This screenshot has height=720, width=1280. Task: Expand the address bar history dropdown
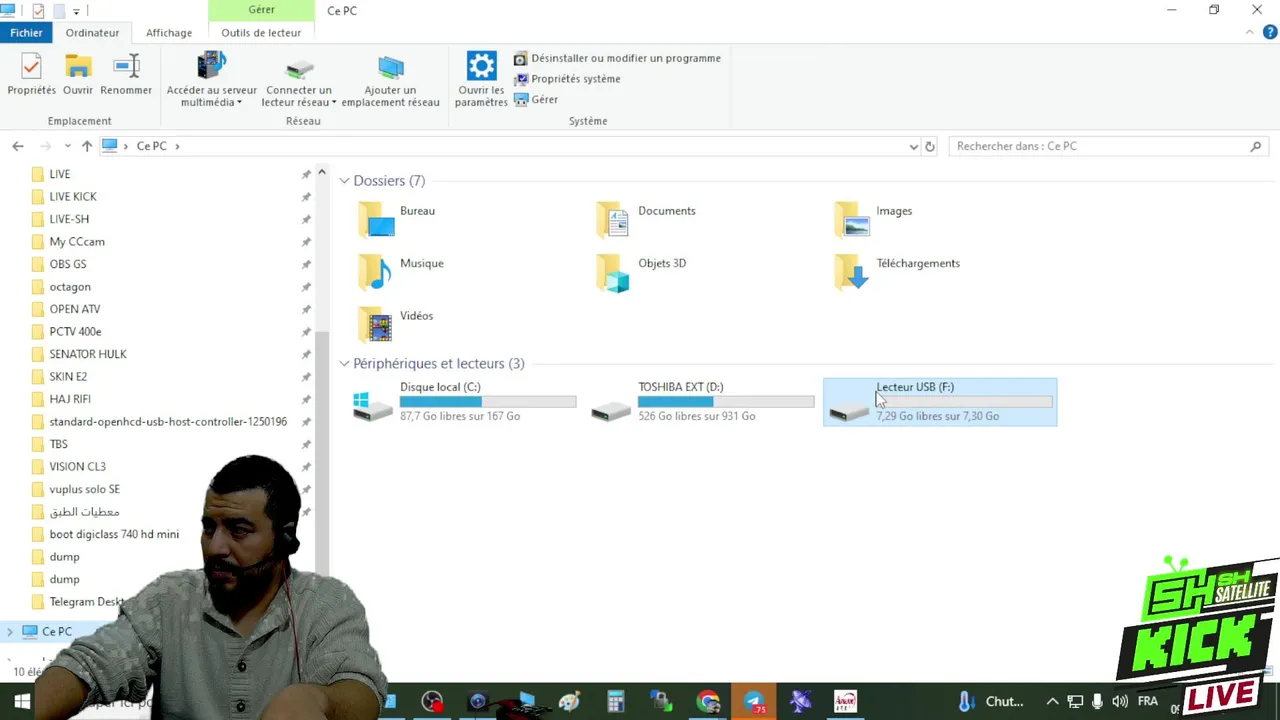click(913, 146)
